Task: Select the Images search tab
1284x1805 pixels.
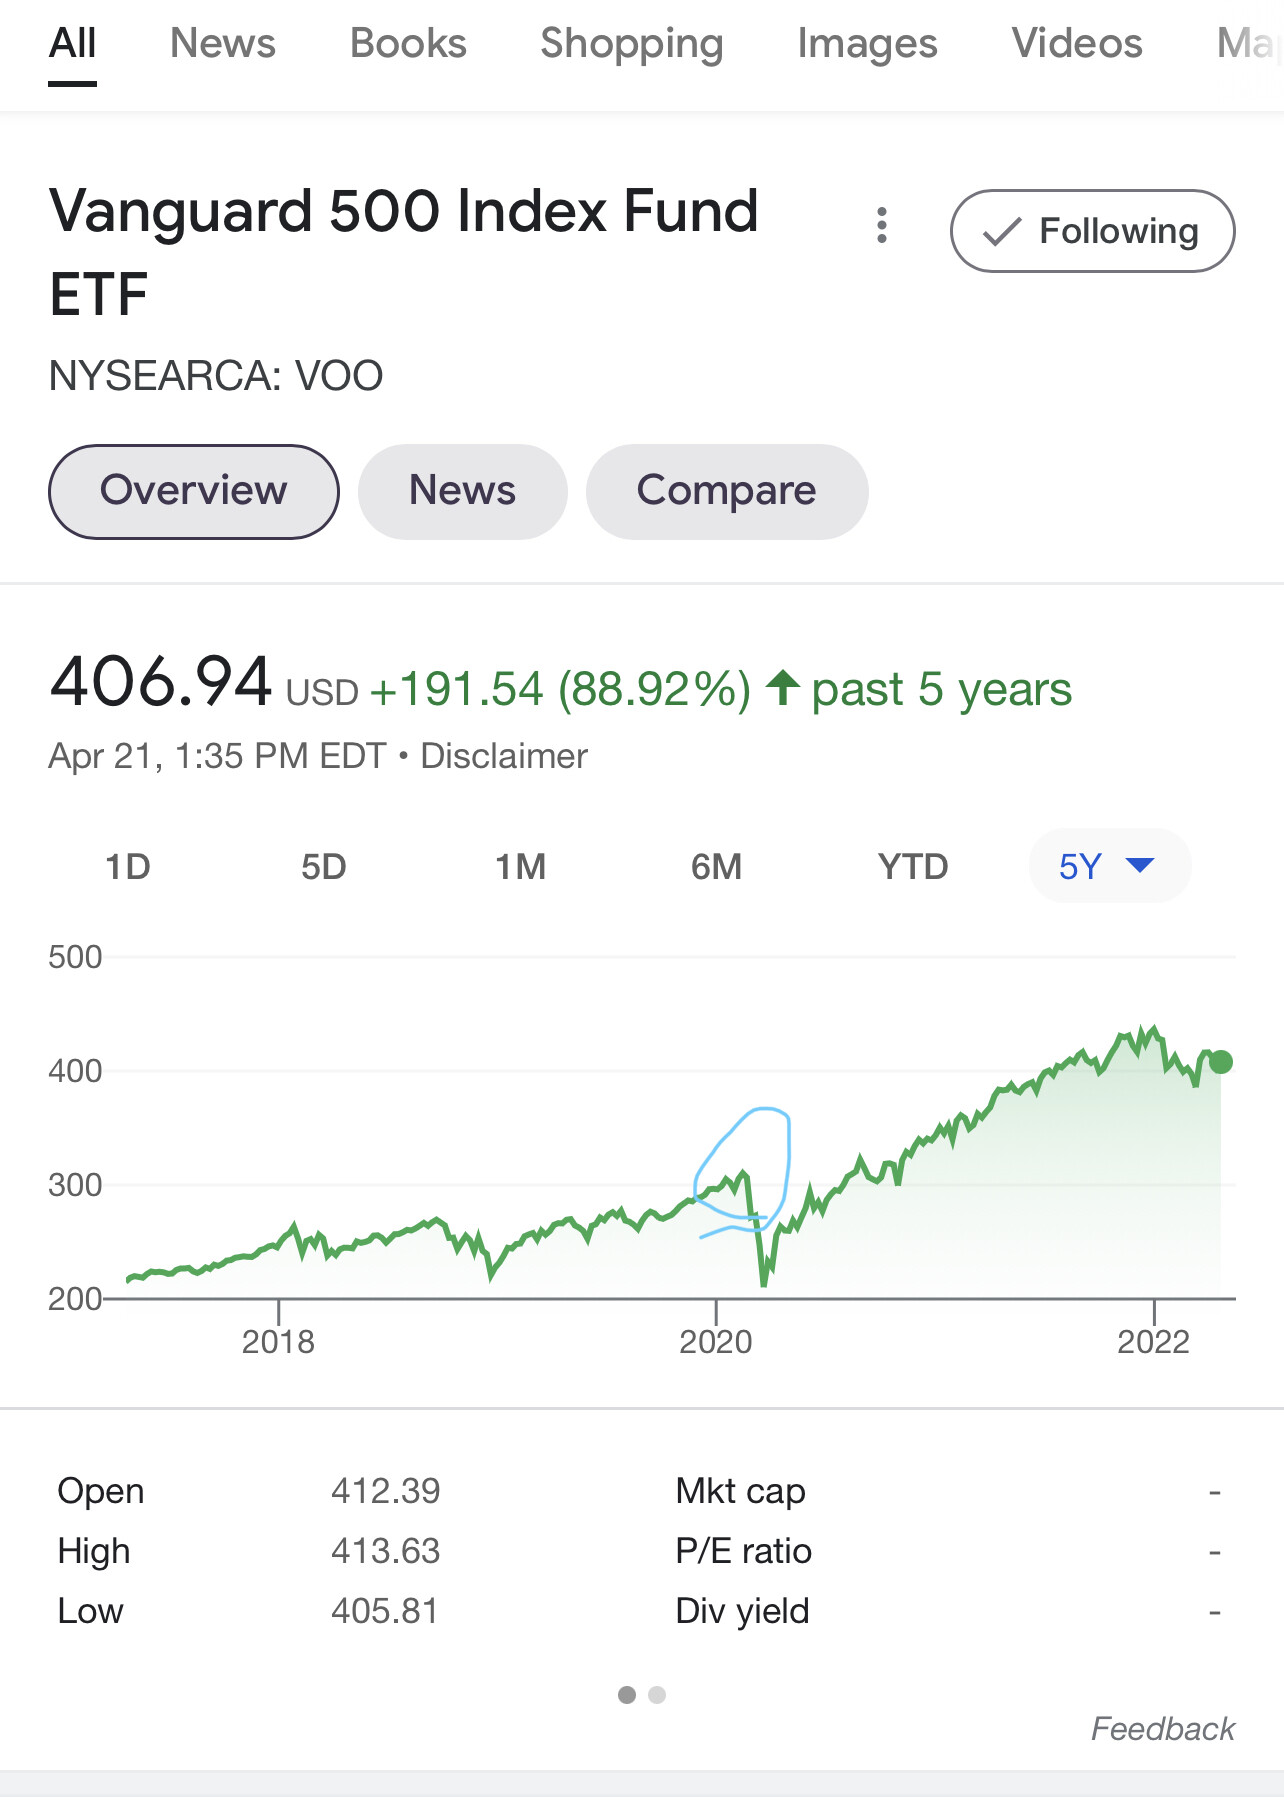Action: tap(867, 44)
